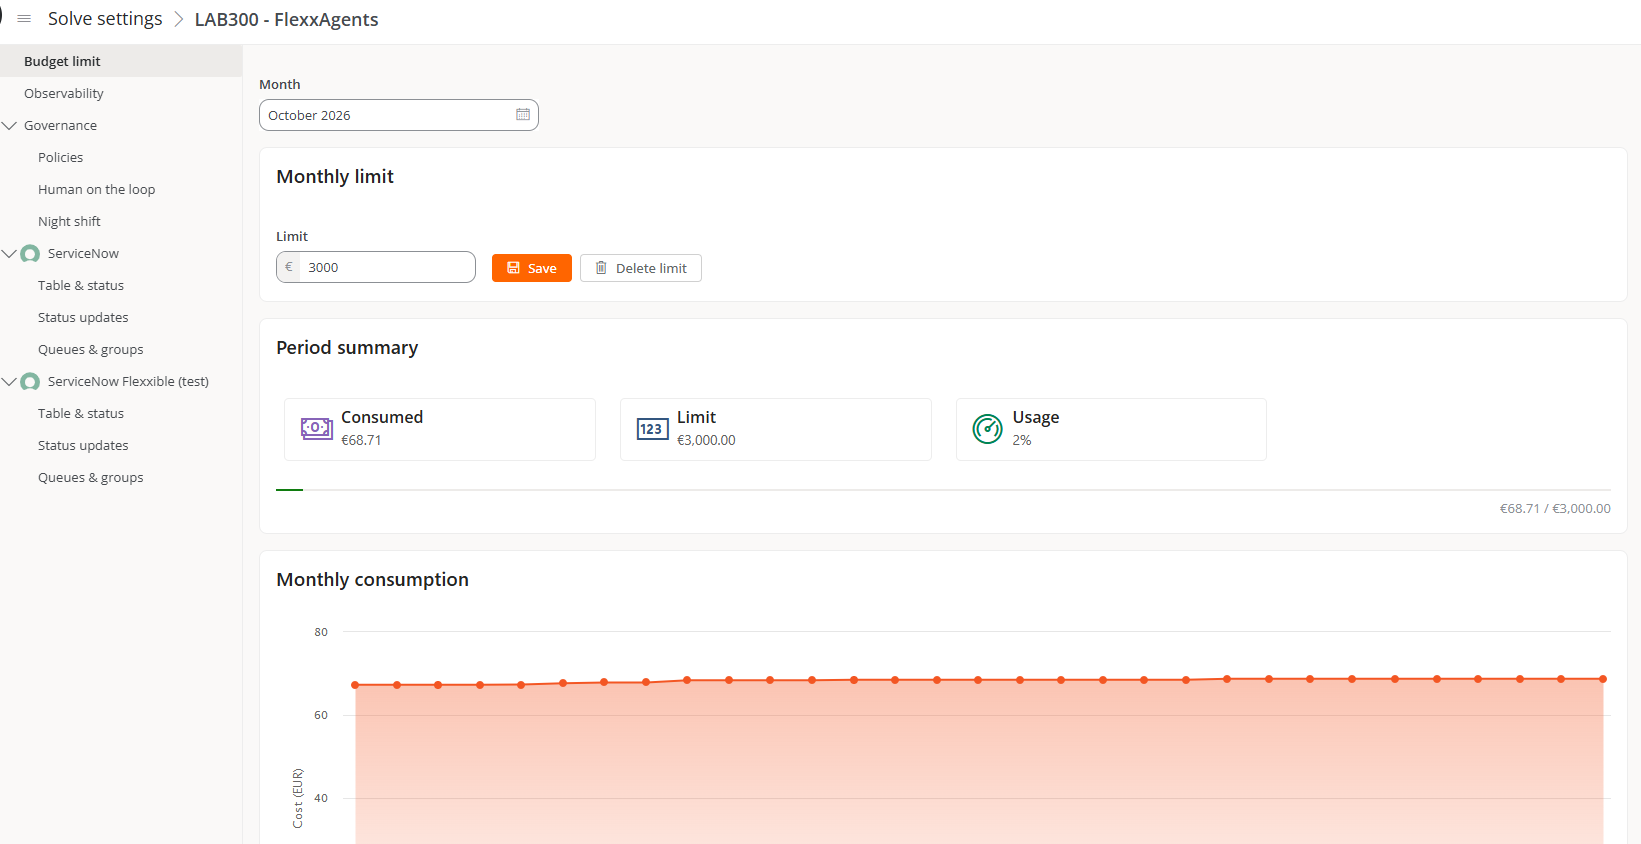Open the hamburger menu icon

[24, 19]
